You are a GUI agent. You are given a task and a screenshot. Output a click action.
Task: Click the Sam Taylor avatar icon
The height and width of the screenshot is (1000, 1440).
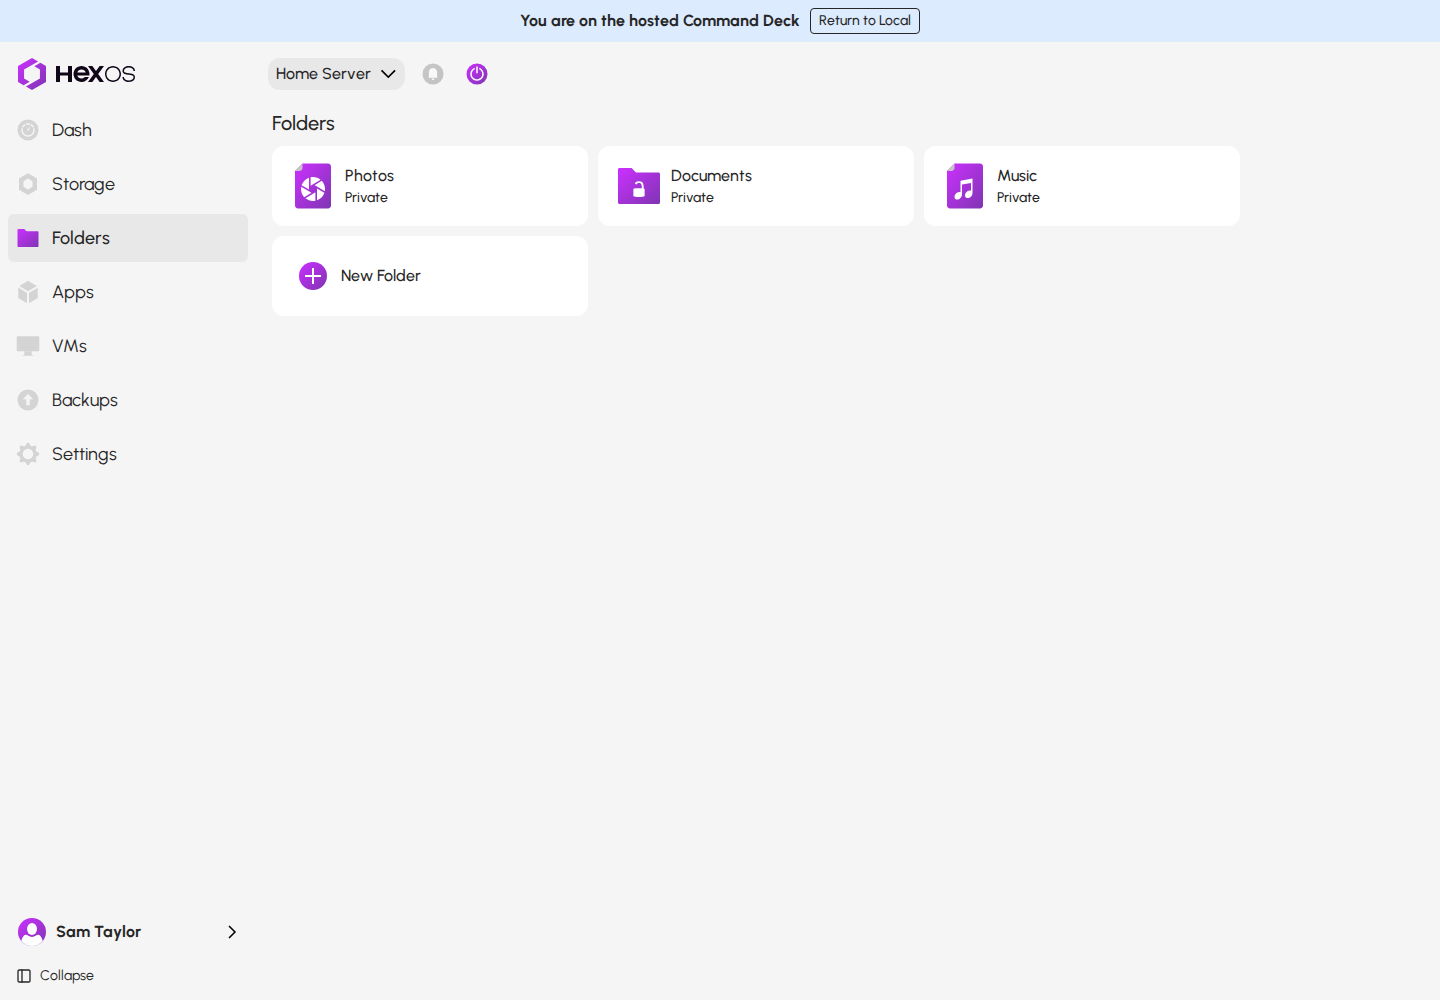(x=32, y=932)
